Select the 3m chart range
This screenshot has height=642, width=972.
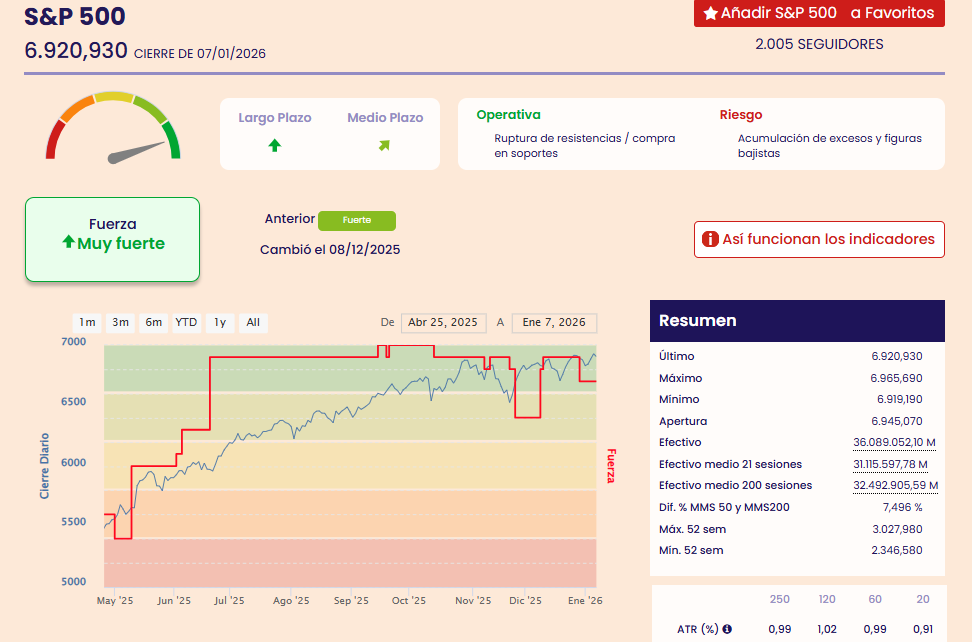point(120,322)
